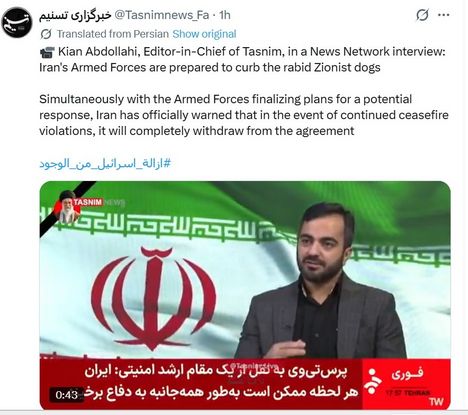Screen dimensions: 468x415
Task: Show original Persian text
Action: [204, 34]
